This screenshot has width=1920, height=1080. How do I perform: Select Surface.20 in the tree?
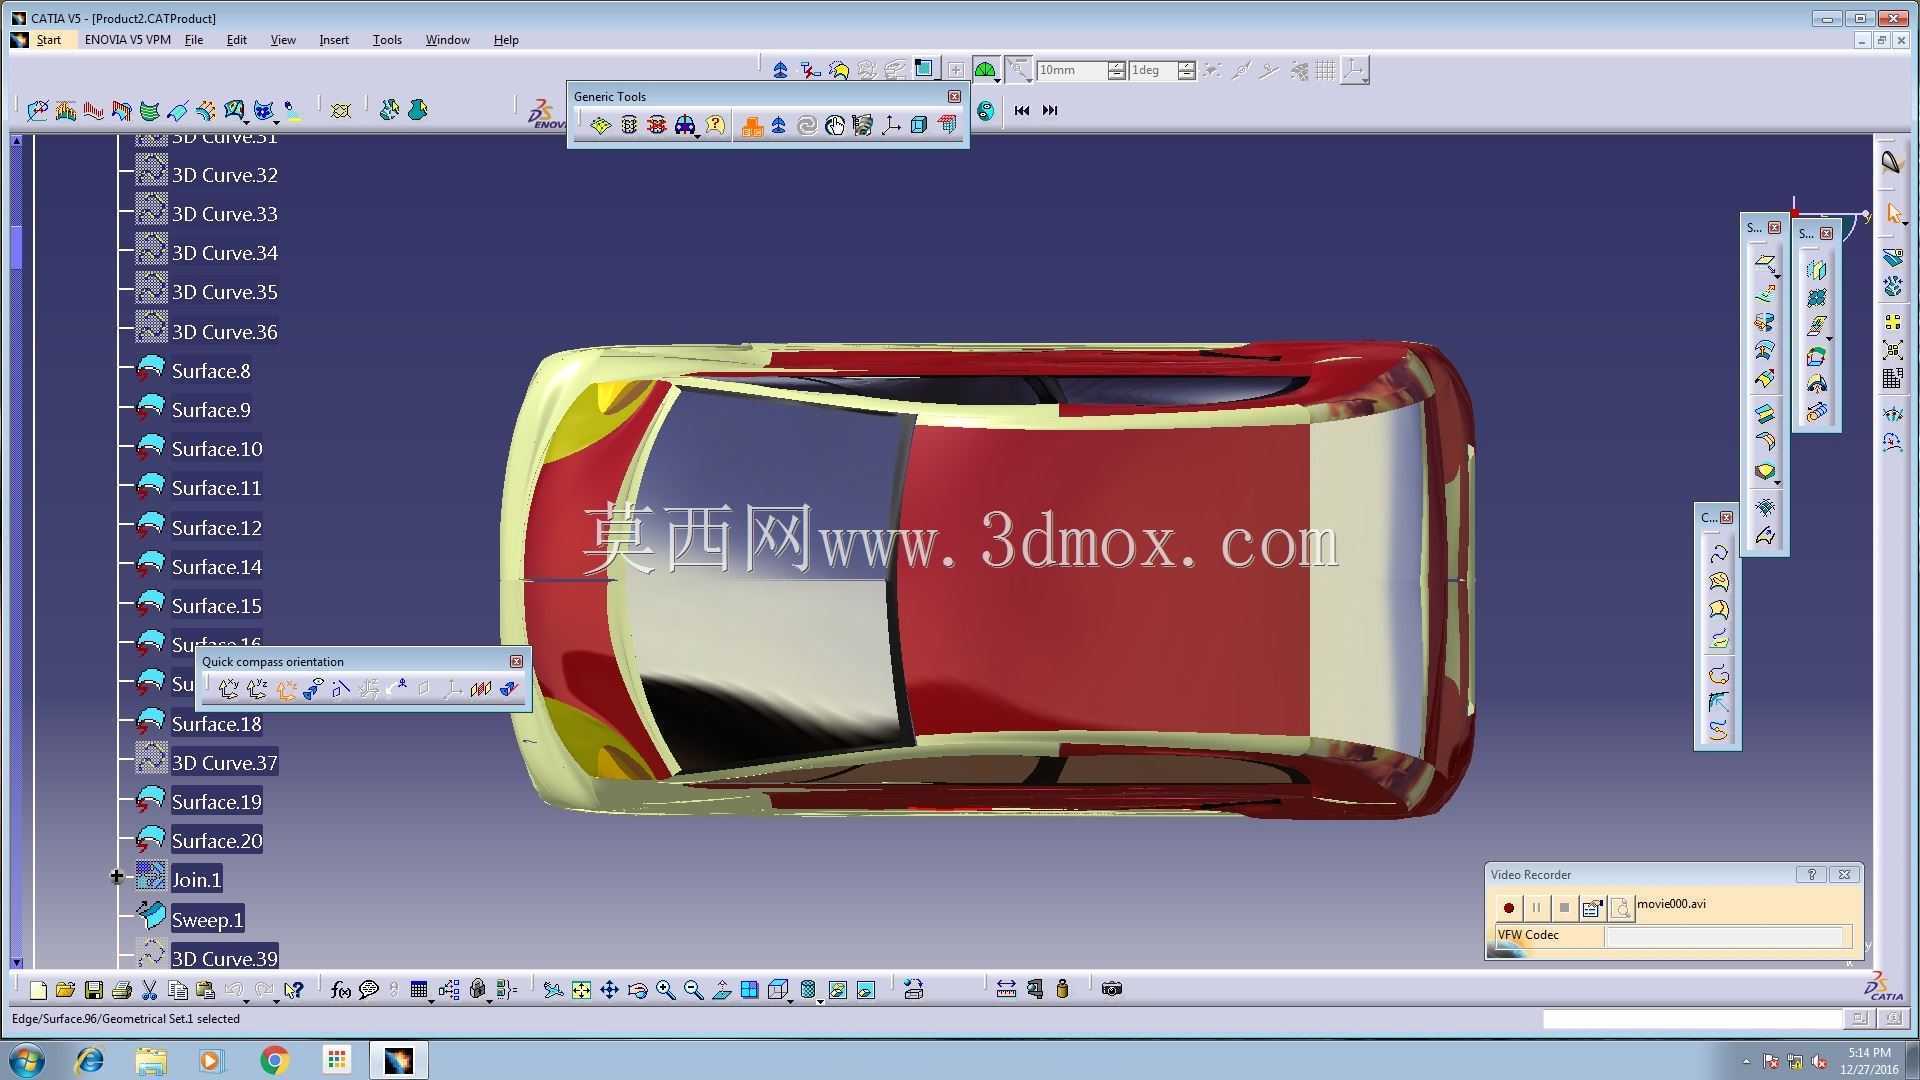point(216,841)
